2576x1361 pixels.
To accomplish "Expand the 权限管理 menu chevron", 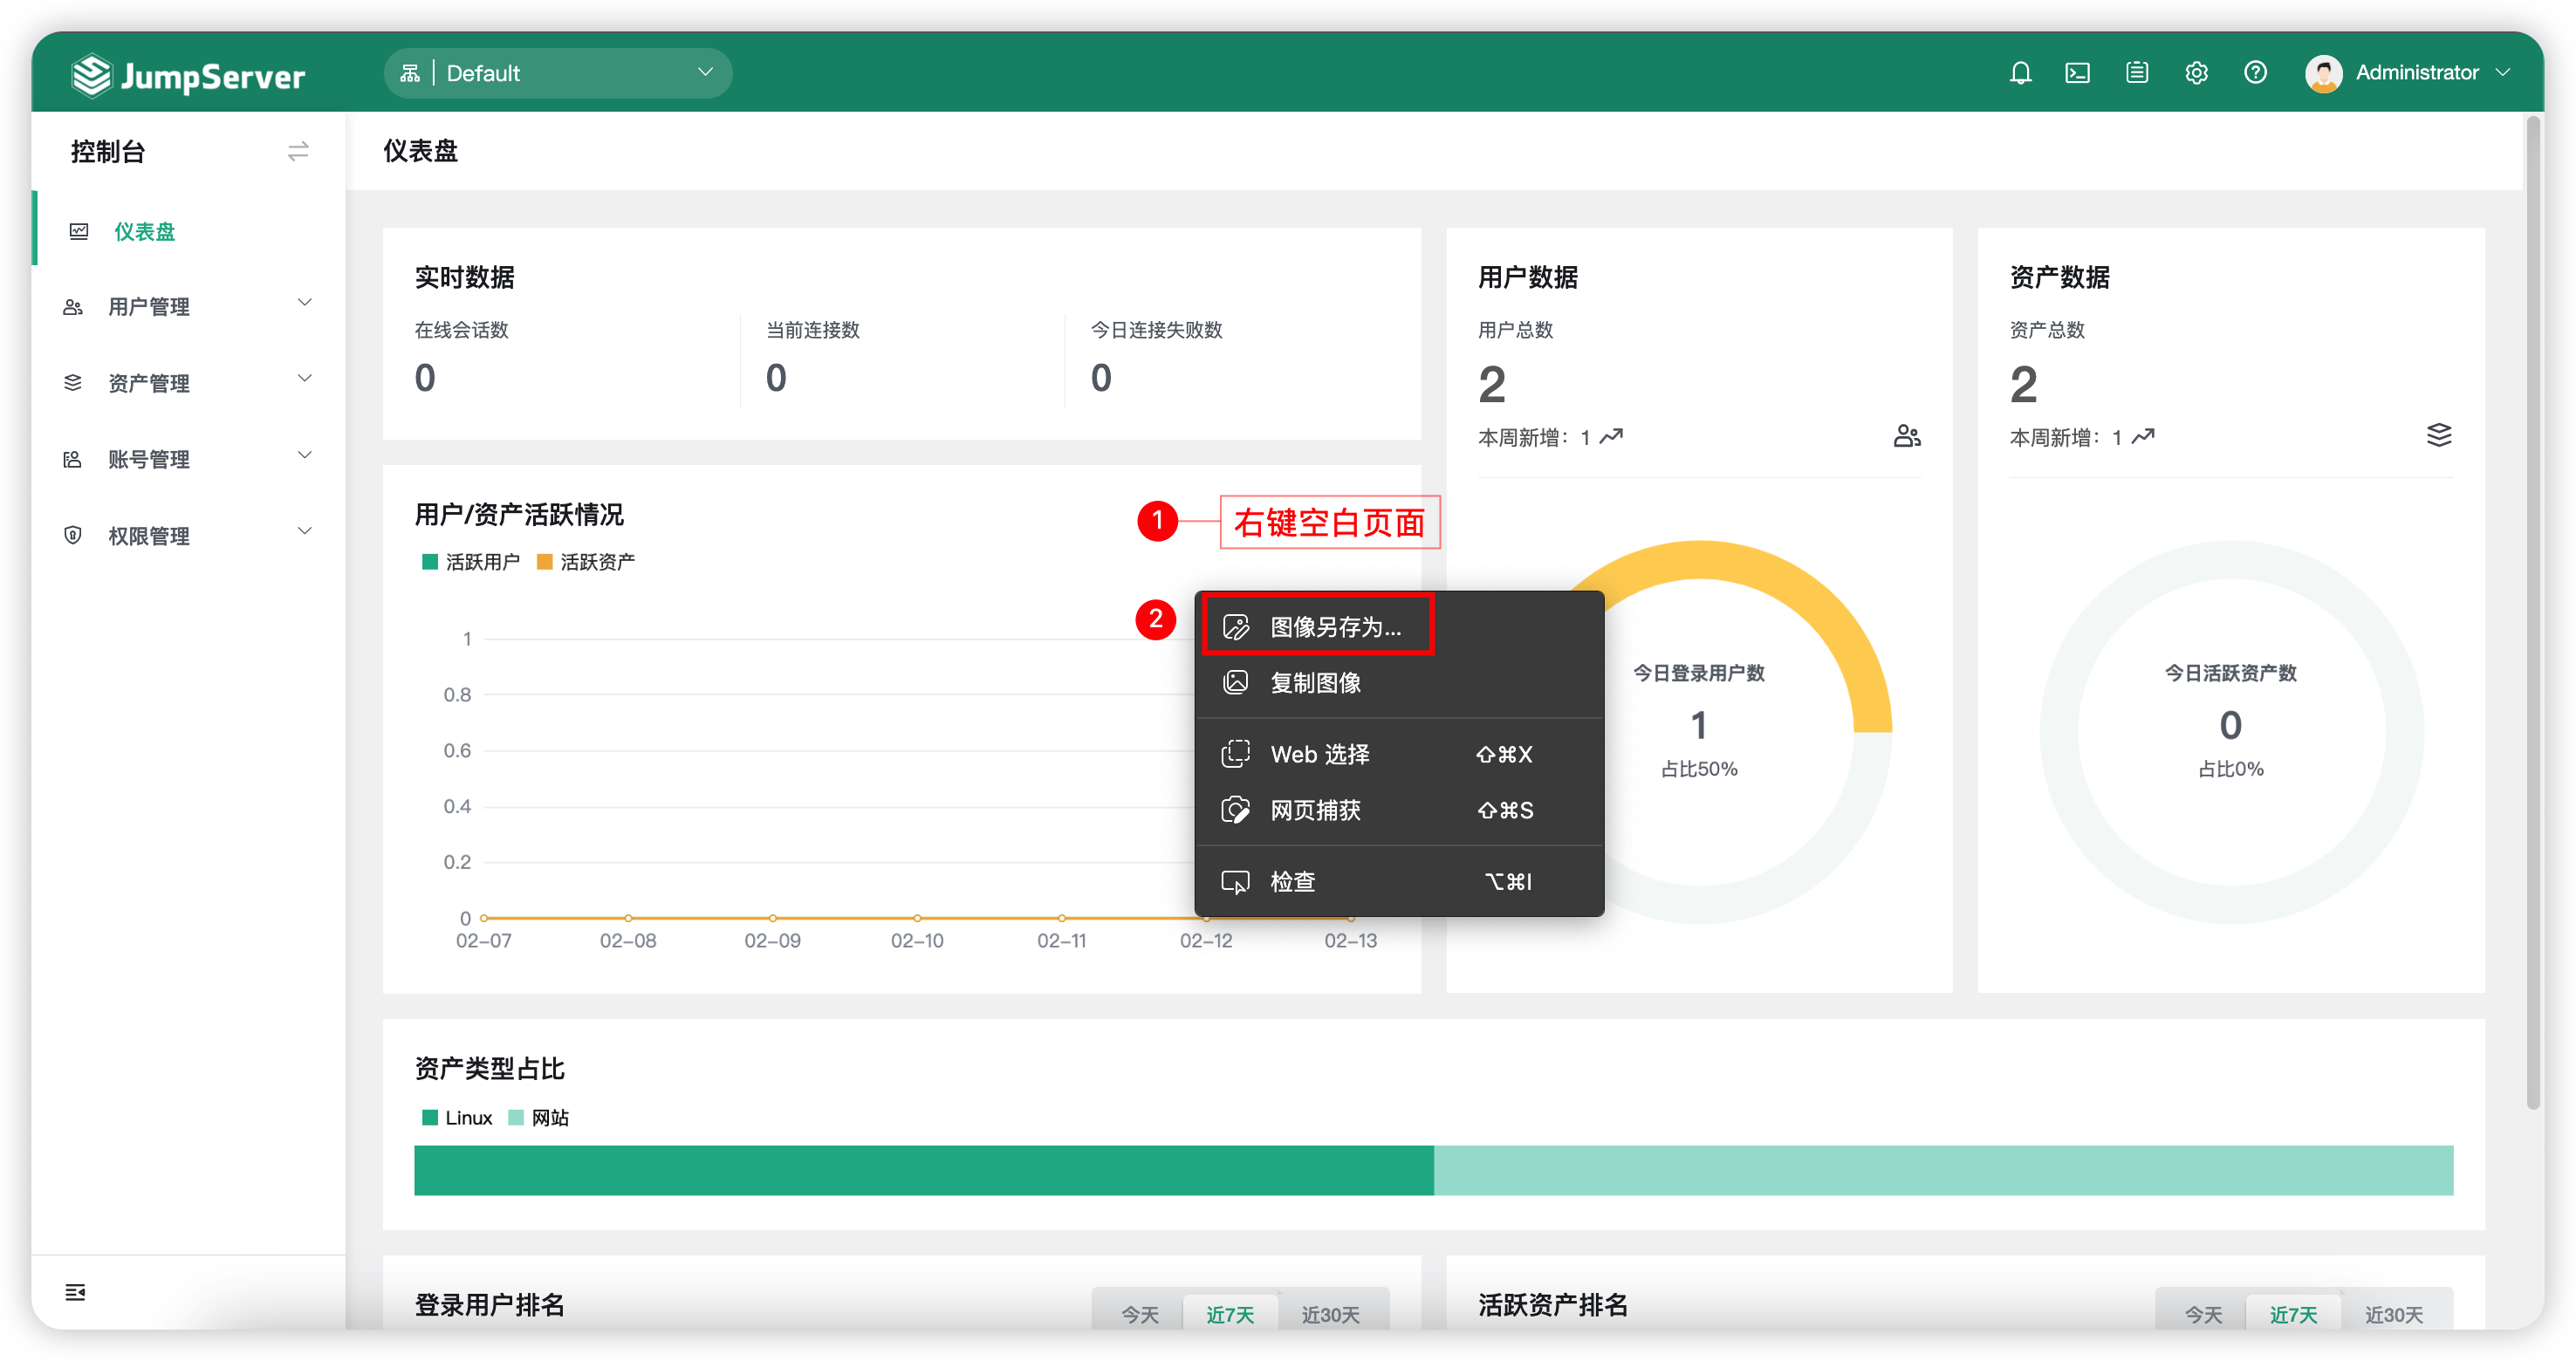I will pos(305,532).
